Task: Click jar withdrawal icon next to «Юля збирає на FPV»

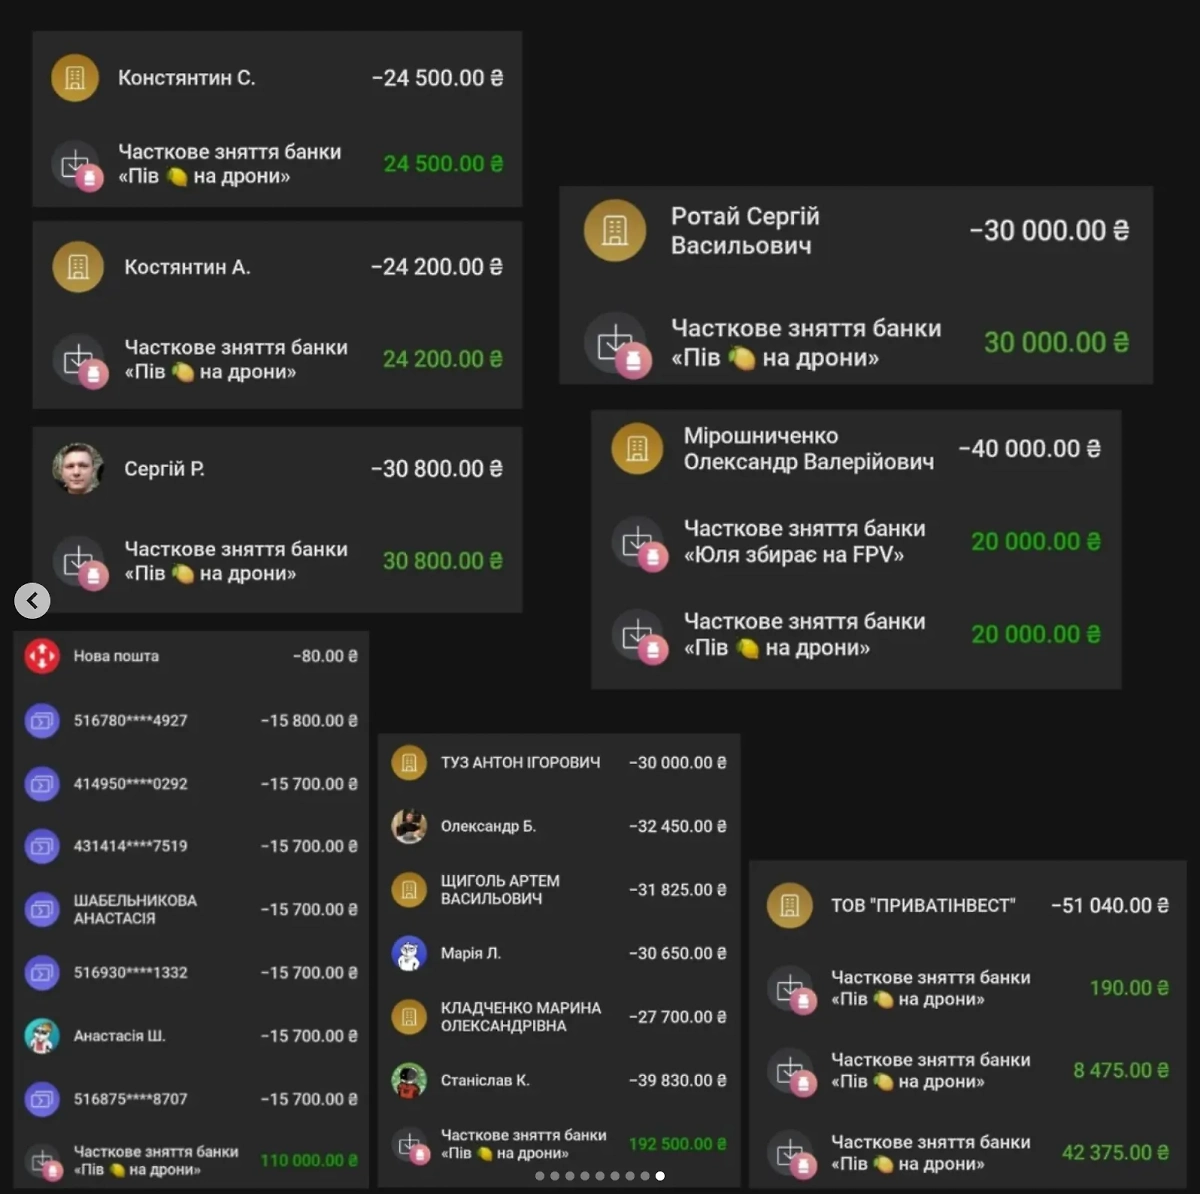Action: (x=638, y=542)
